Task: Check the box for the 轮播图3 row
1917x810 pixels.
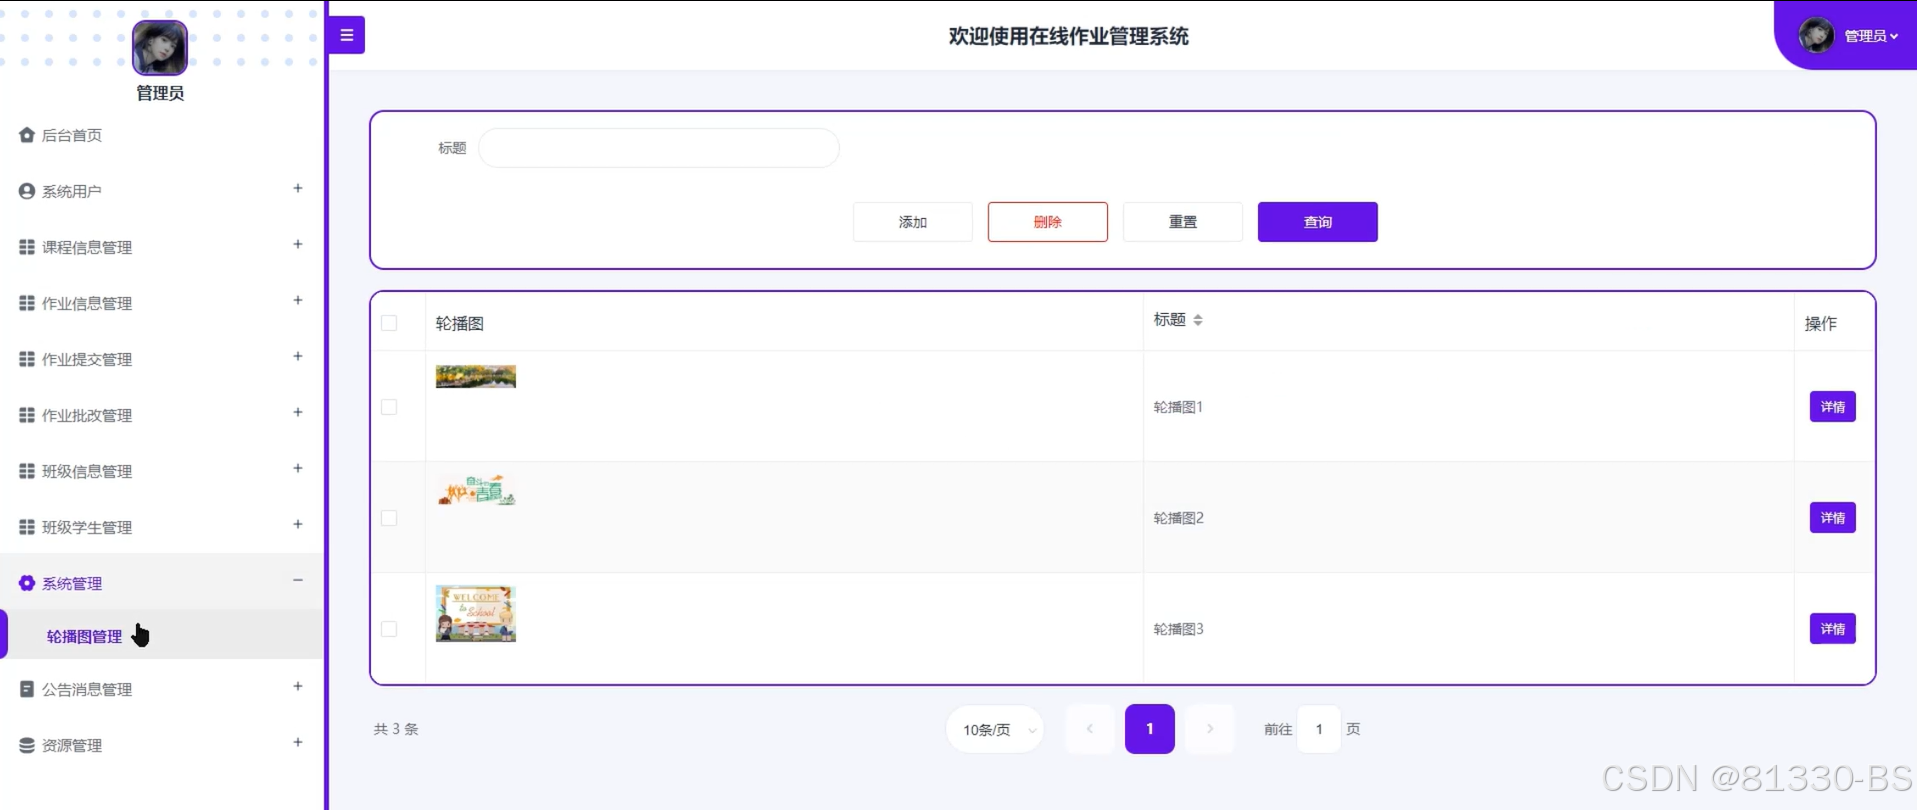Action: 389,629
